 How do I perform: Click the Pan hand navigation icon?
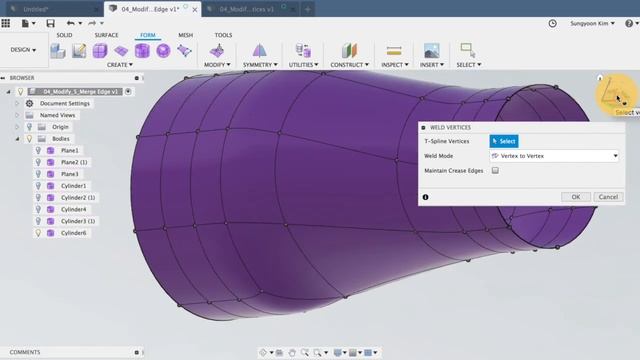[x=292, y=352]
